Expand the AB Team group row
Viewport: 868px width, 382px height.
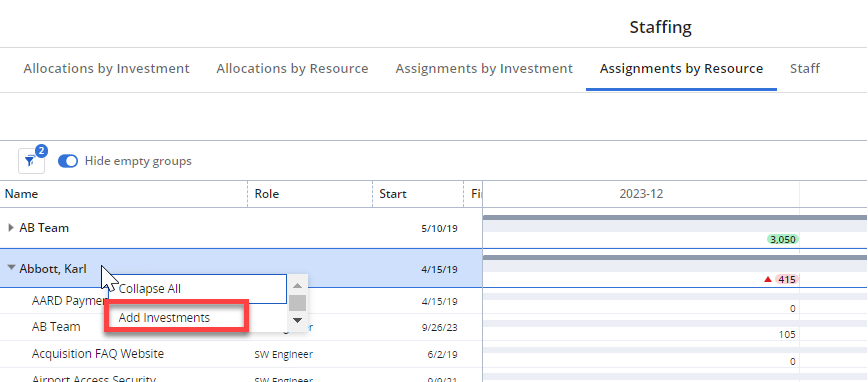tap(11, 228)
